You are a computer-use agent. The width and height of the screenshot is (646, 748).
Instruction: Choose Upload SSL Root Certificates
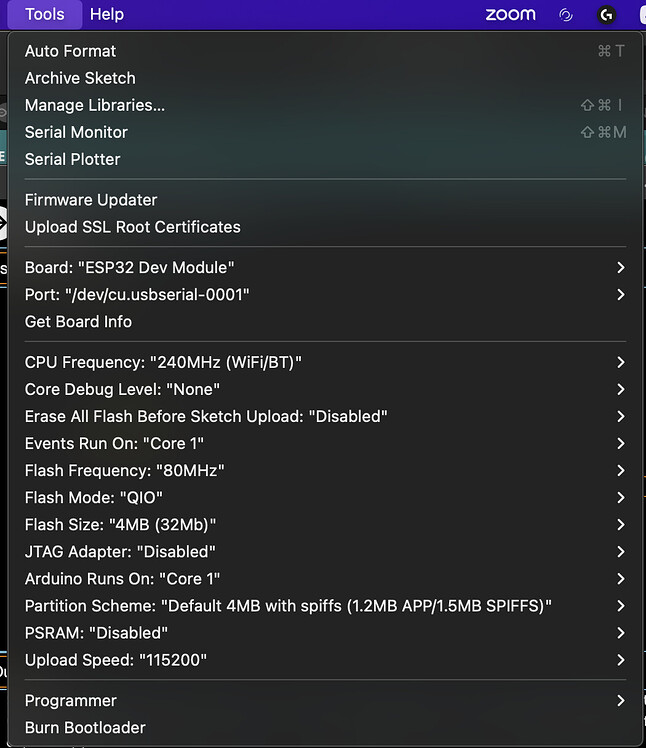pyautogui.click(x=325, y=227)
